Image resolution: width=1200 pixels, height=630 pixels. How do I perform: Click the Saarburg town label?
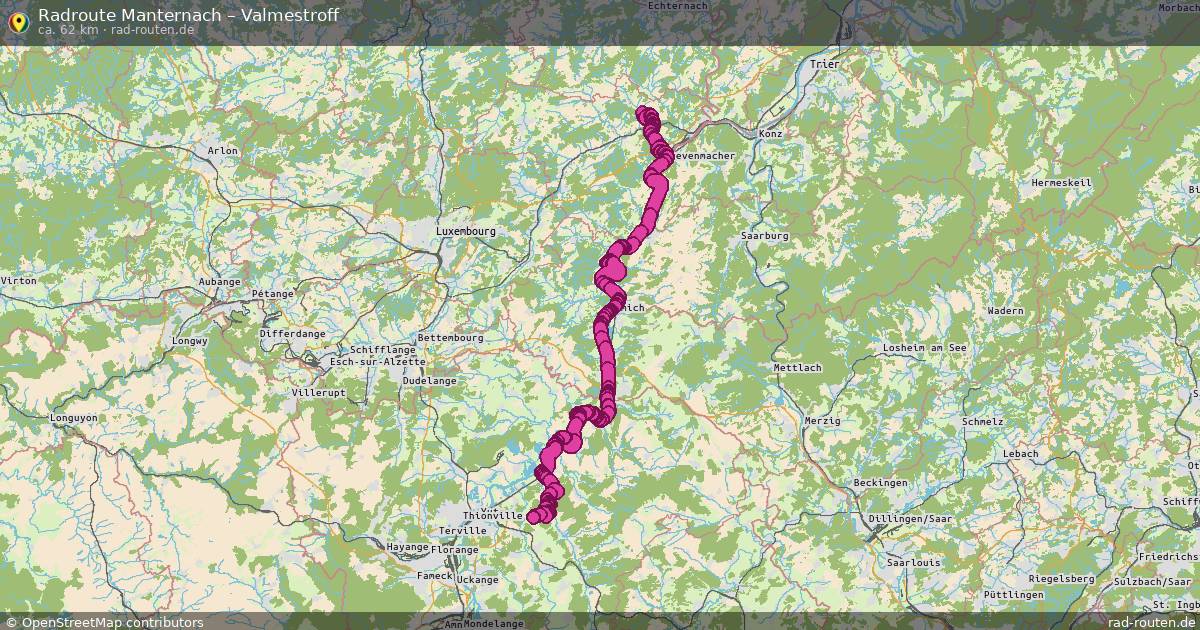(x=765, y=235)
